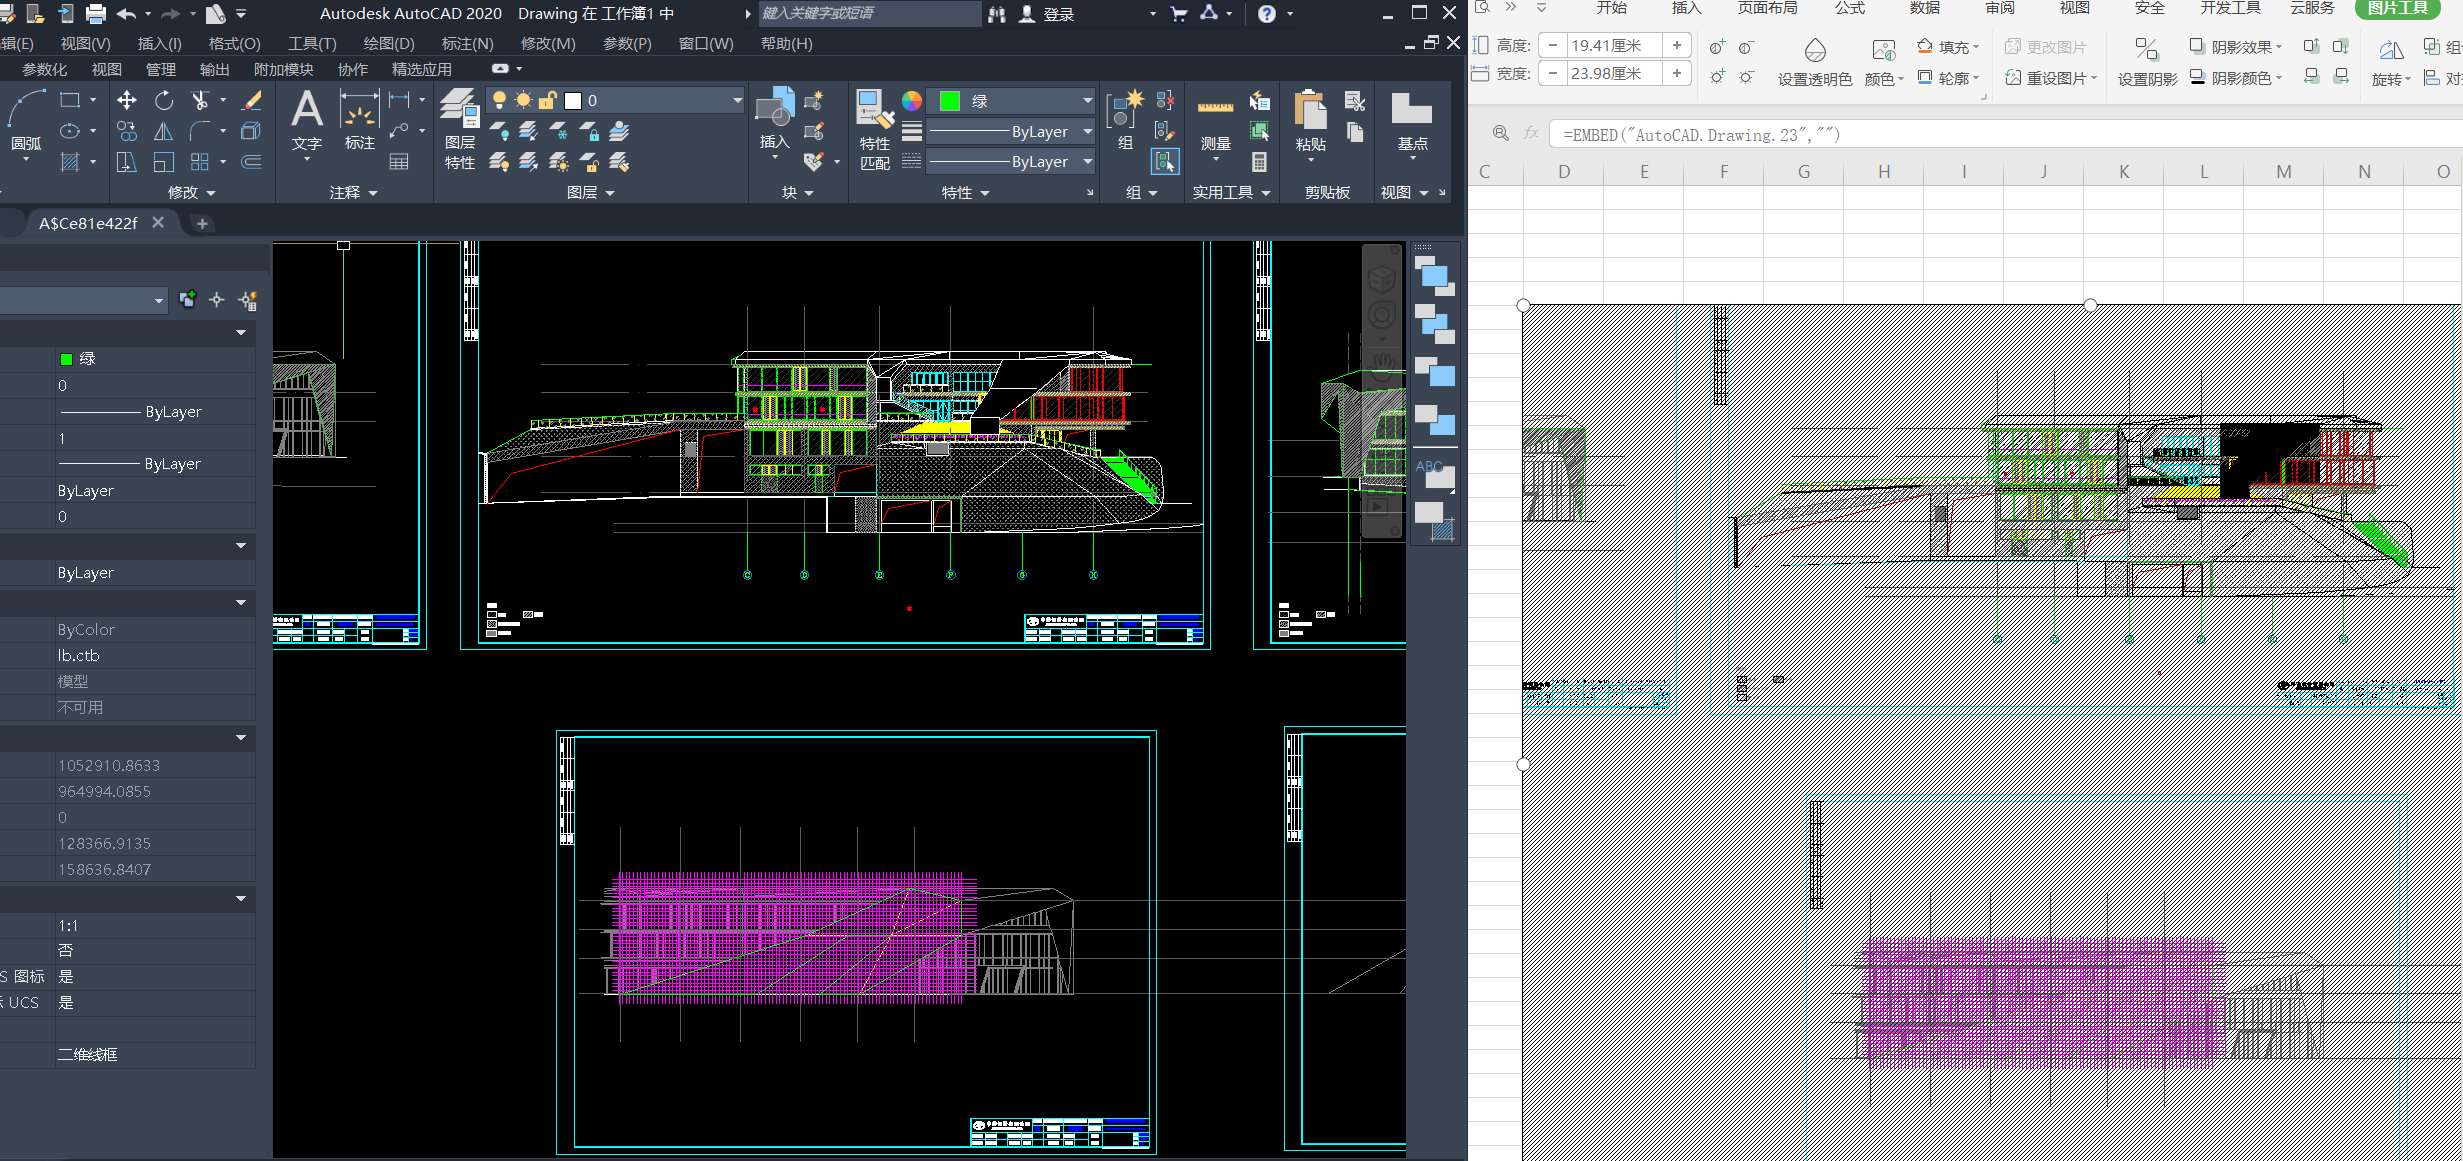Click green color swatch in properties palette
Screen dimensions: 2463x1161
66,359
